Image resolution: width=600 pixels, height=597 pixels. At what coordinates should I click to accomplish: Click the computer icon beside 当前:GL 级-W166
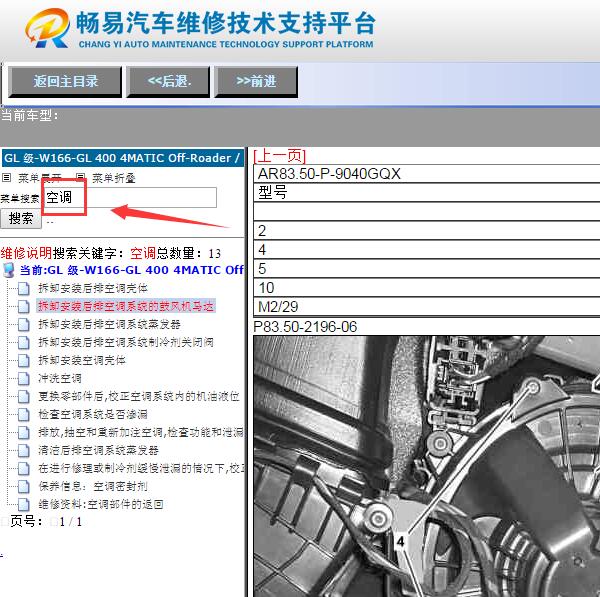click(8, 270)
